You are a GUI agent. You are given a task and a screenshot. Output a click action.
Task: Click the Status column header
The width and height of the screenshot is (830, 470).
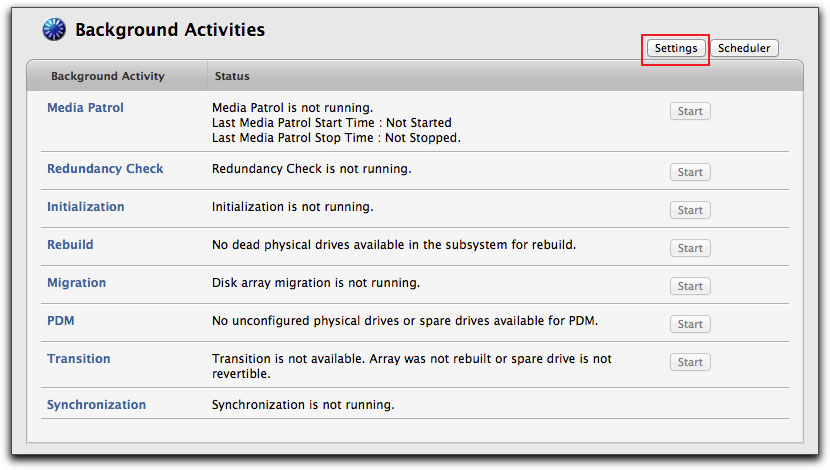point(232,76)
